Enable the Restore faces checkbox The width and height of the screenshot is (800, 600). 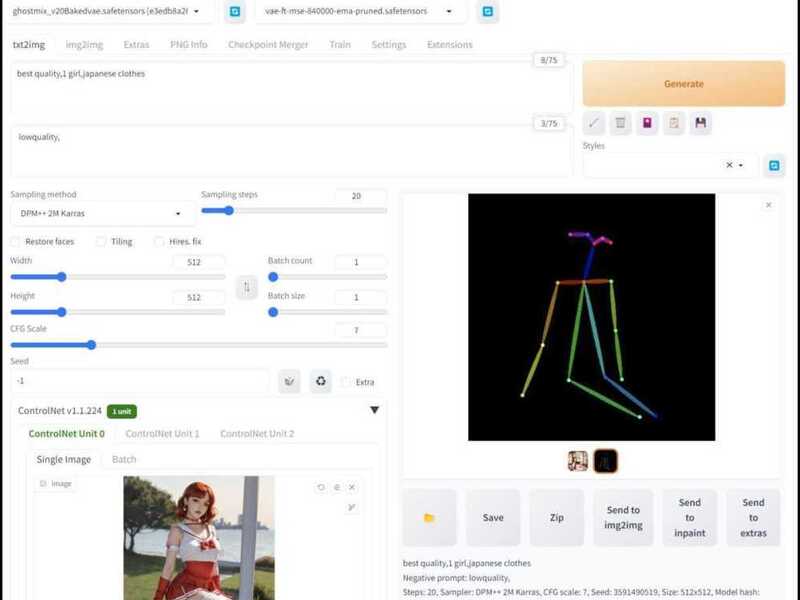click(16, 242)
